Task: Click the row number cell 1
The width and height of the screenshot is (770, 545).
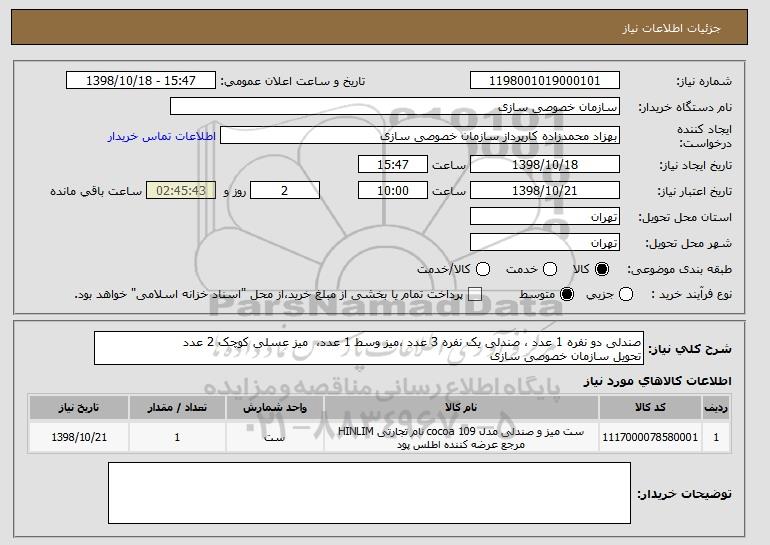Action: (x=716, y=437)
